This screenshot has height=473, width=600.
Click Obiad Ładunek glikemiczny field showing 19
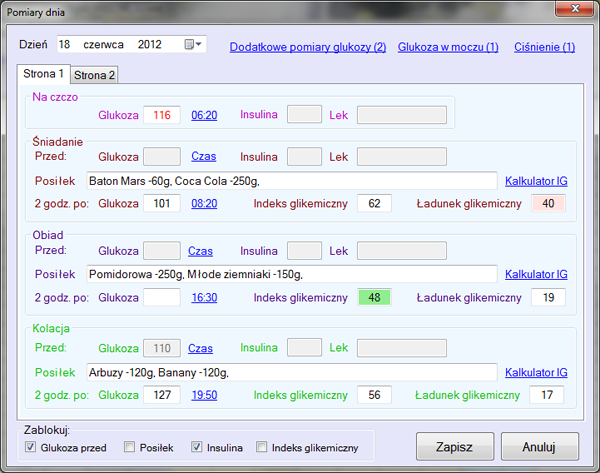(548, 297)
